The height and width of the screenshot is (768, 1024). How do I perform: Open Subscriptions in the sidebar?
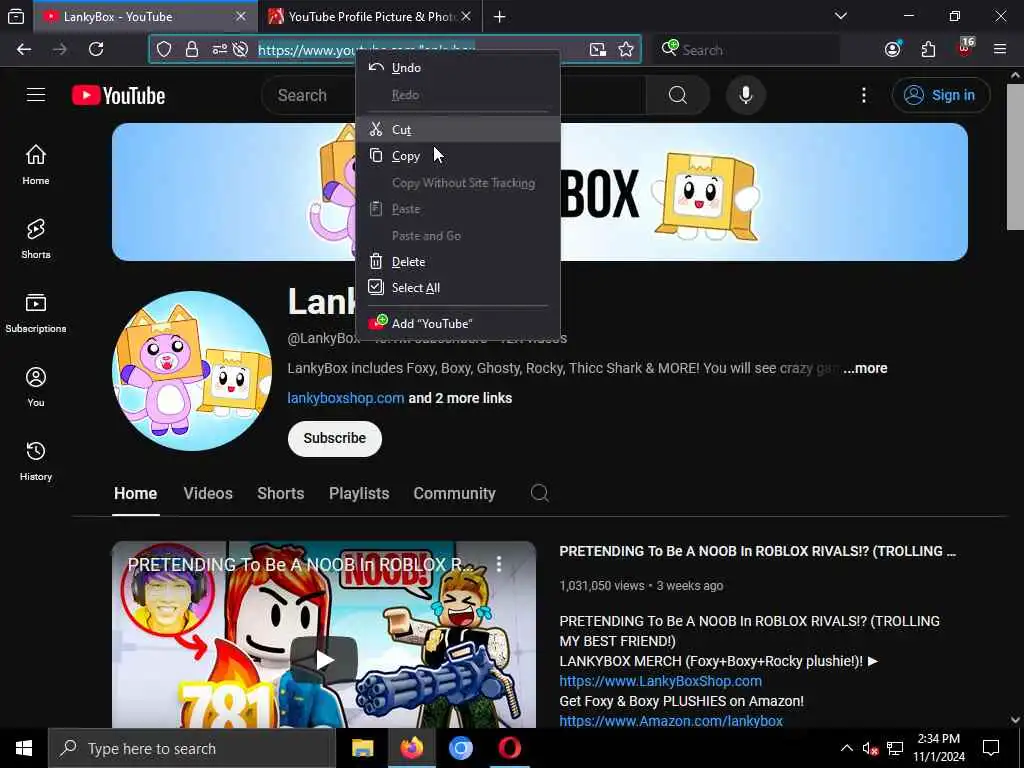pos(36,313)
